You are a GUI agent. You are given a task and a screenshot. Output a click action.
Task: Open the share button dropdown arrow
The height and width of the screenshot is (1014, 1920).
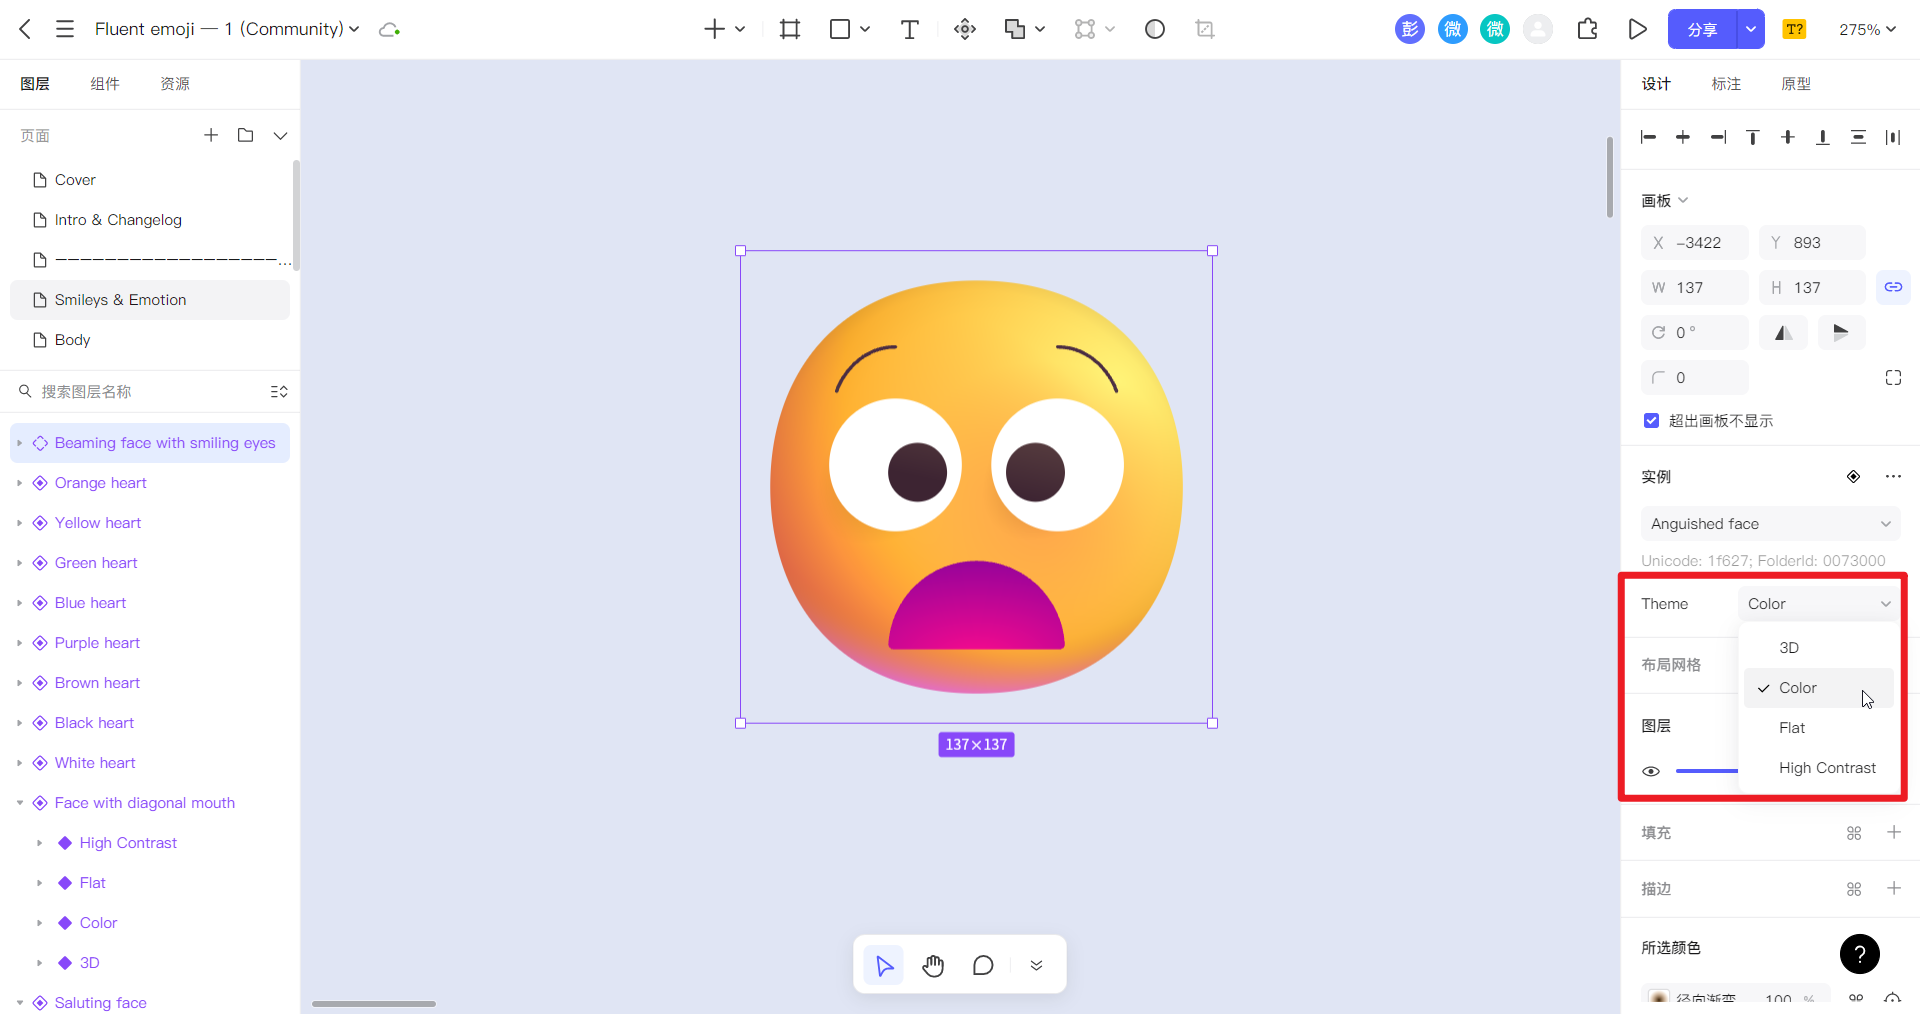point(1751,29)
